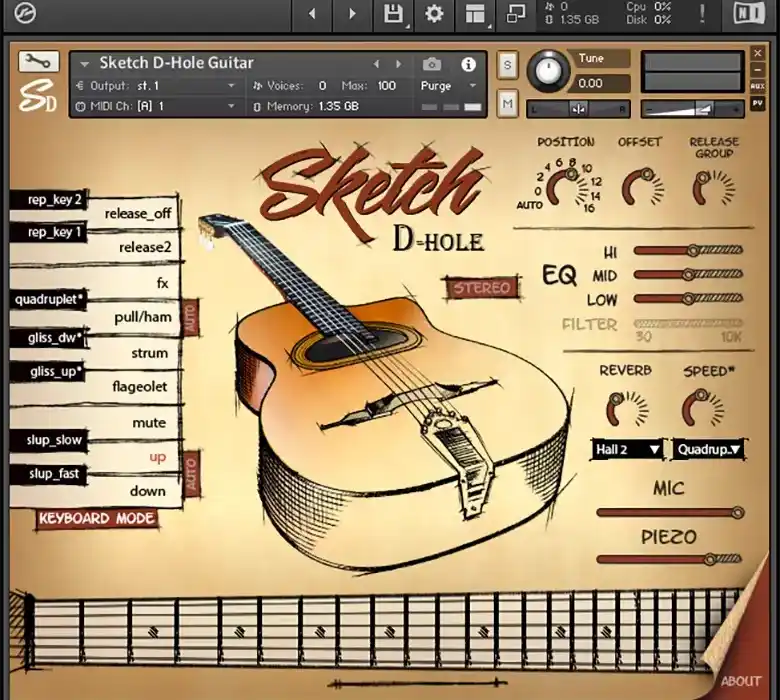Select the slup_fast keyswitch

pos(49,474)
